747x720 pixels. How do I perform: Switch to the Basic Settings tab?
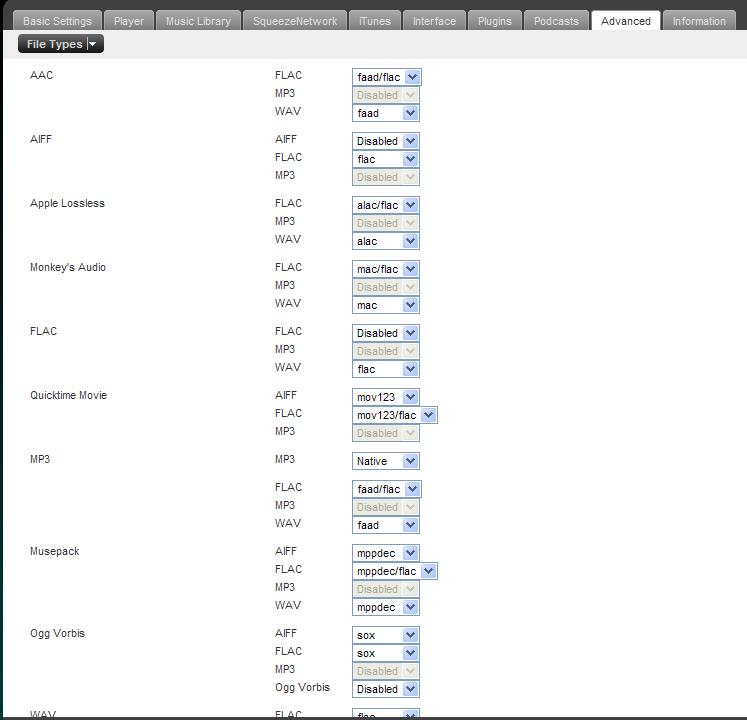(x=57, y=21)
